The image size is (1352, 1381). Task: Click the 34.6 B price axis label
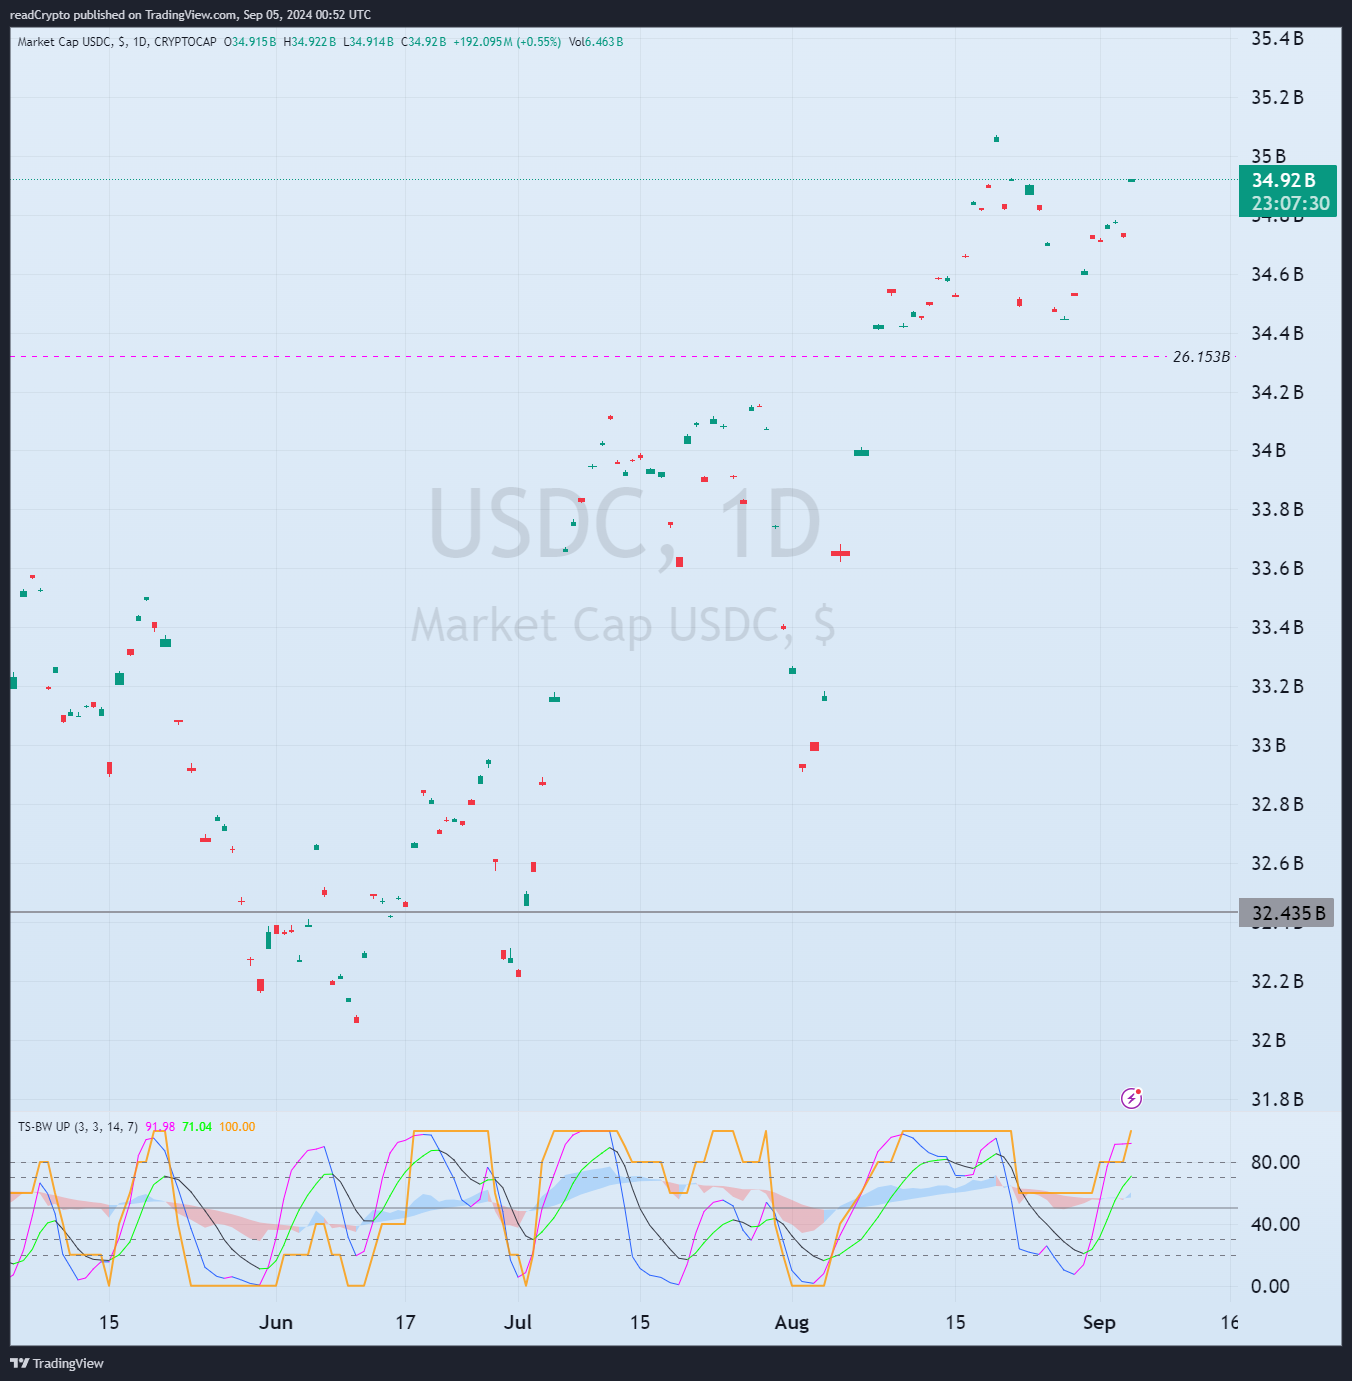click(1277, 275)
